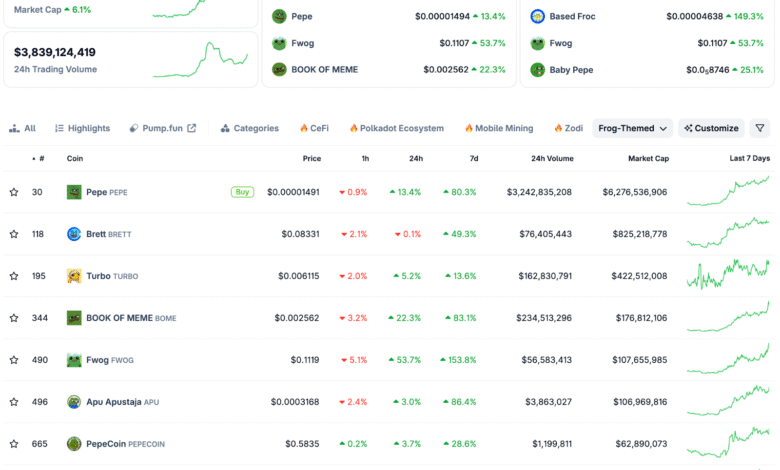Click the Brett coin logo
Image resolution: width=780 pixels, height=470 pixels.
74,234
